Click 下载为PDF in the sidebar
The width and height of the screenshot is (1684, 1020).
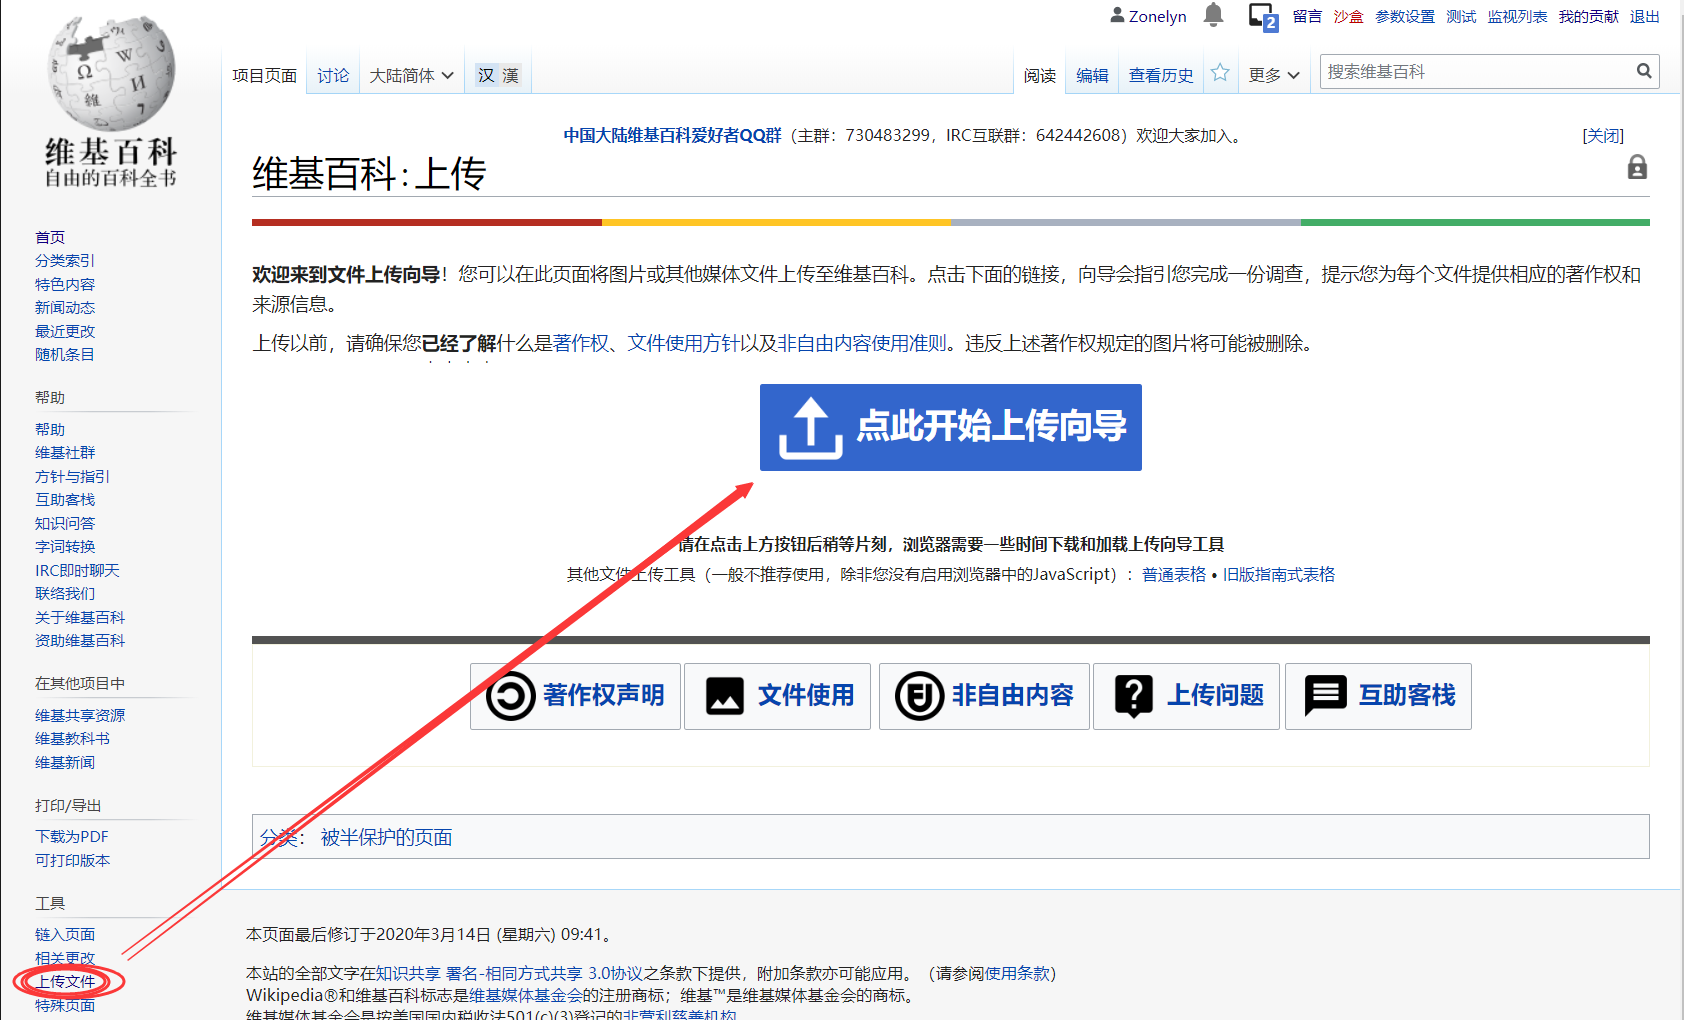[72, 836]
